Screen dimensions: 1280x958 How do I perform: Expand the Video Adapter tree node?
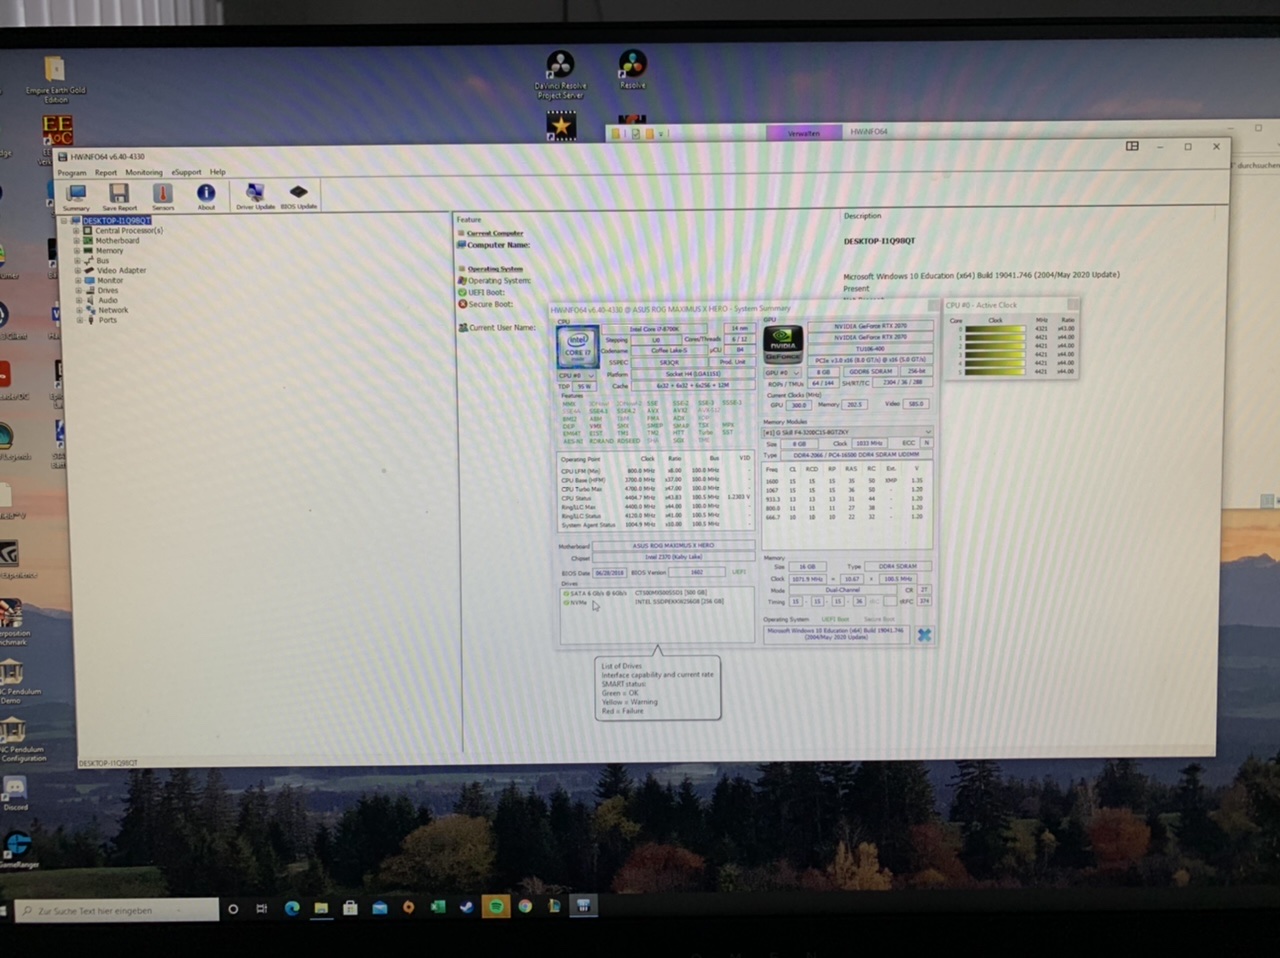[x=77, y=271]
